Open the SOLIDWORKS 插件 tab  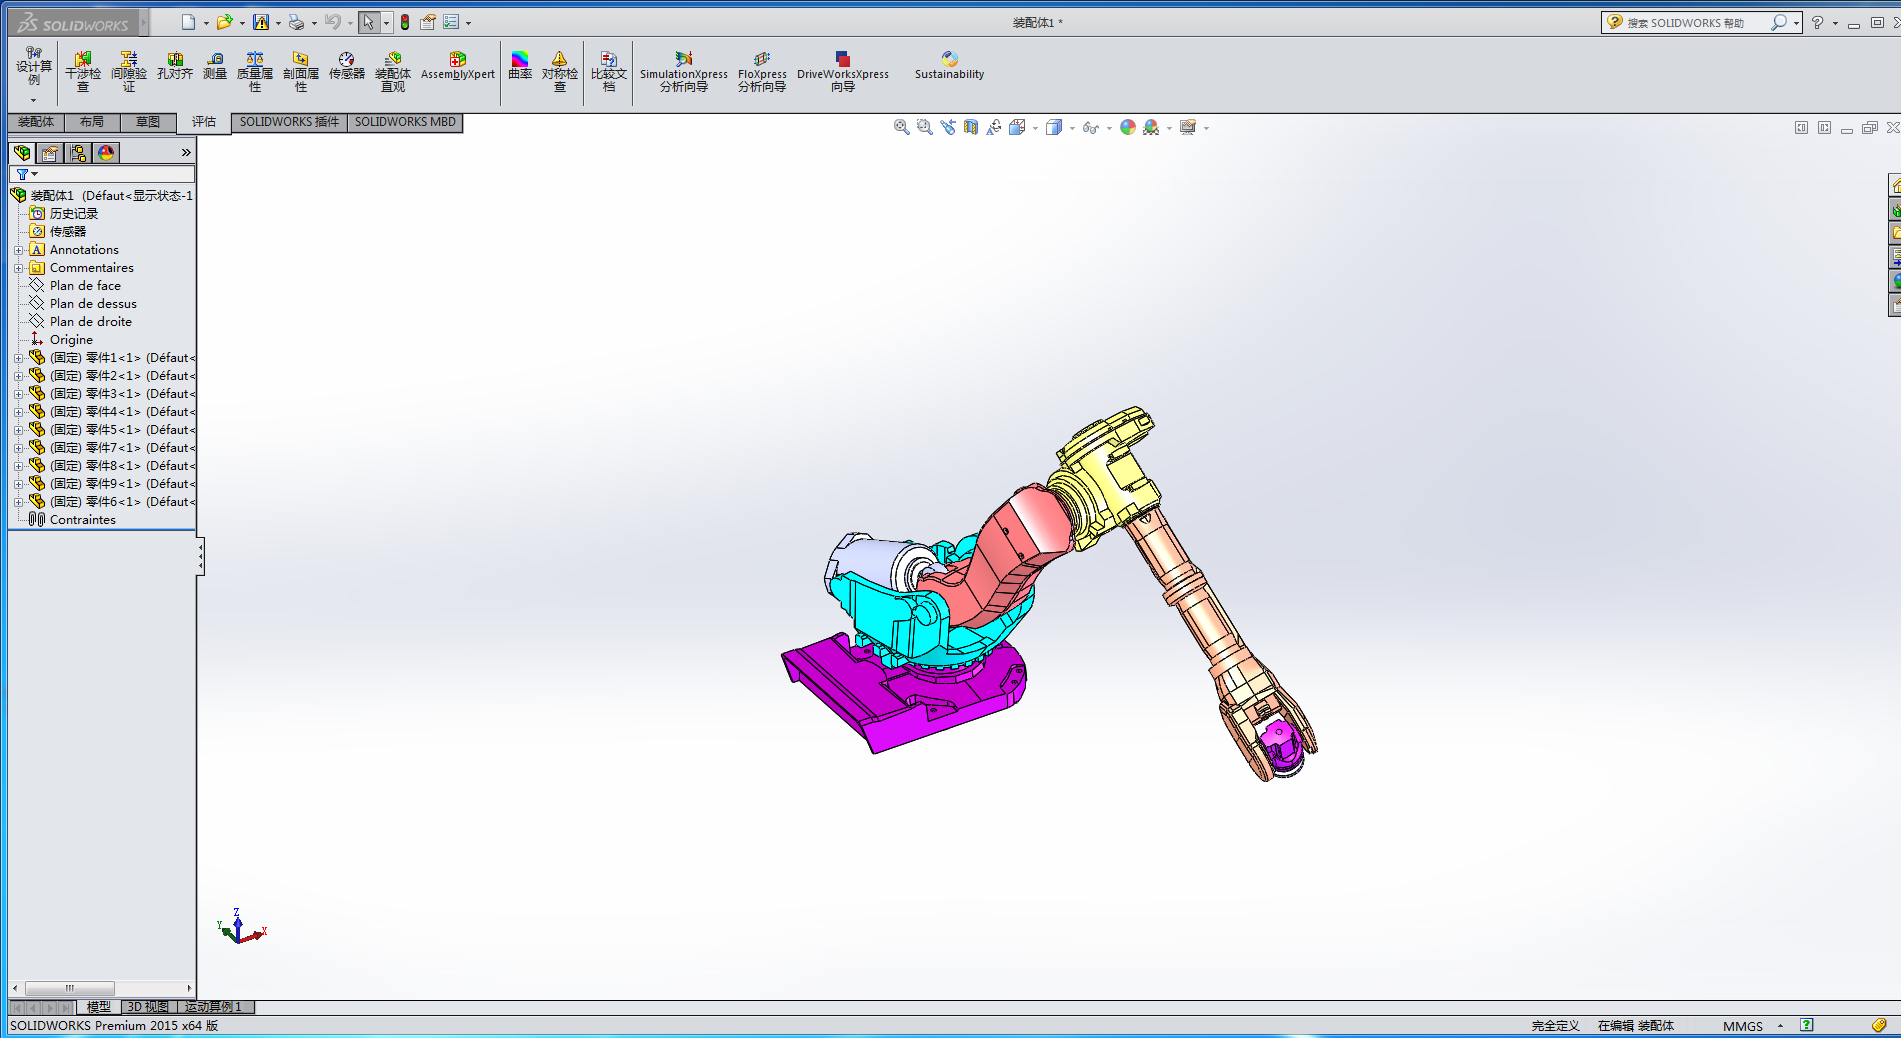pos(289,122)
